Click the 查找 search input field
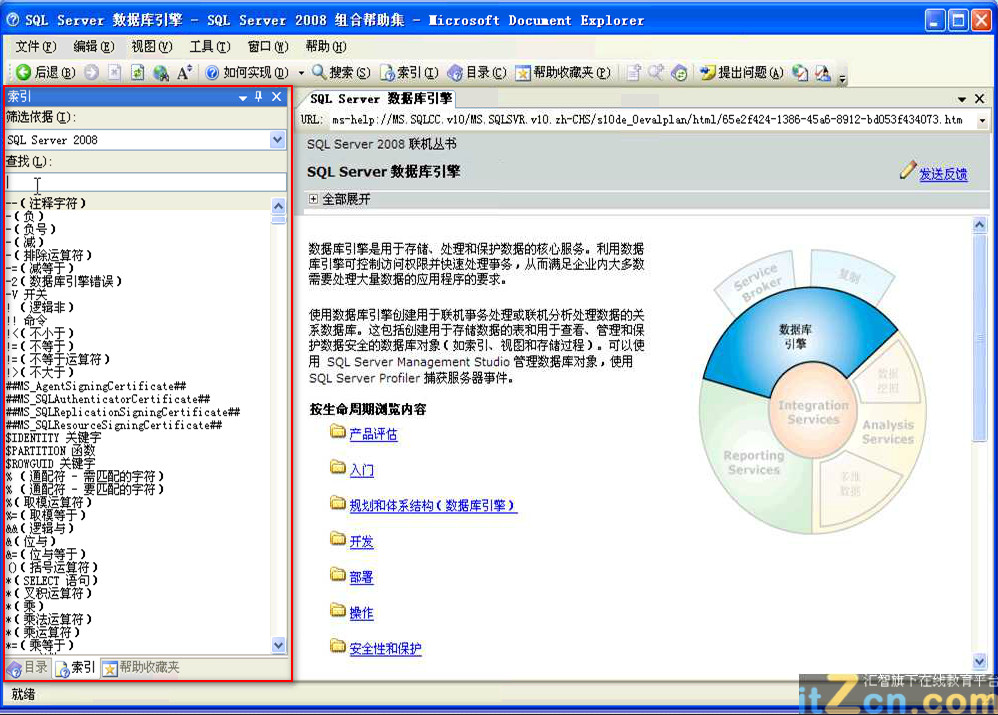The width and height of the screenshot is (998, 715). coord(146,182)
